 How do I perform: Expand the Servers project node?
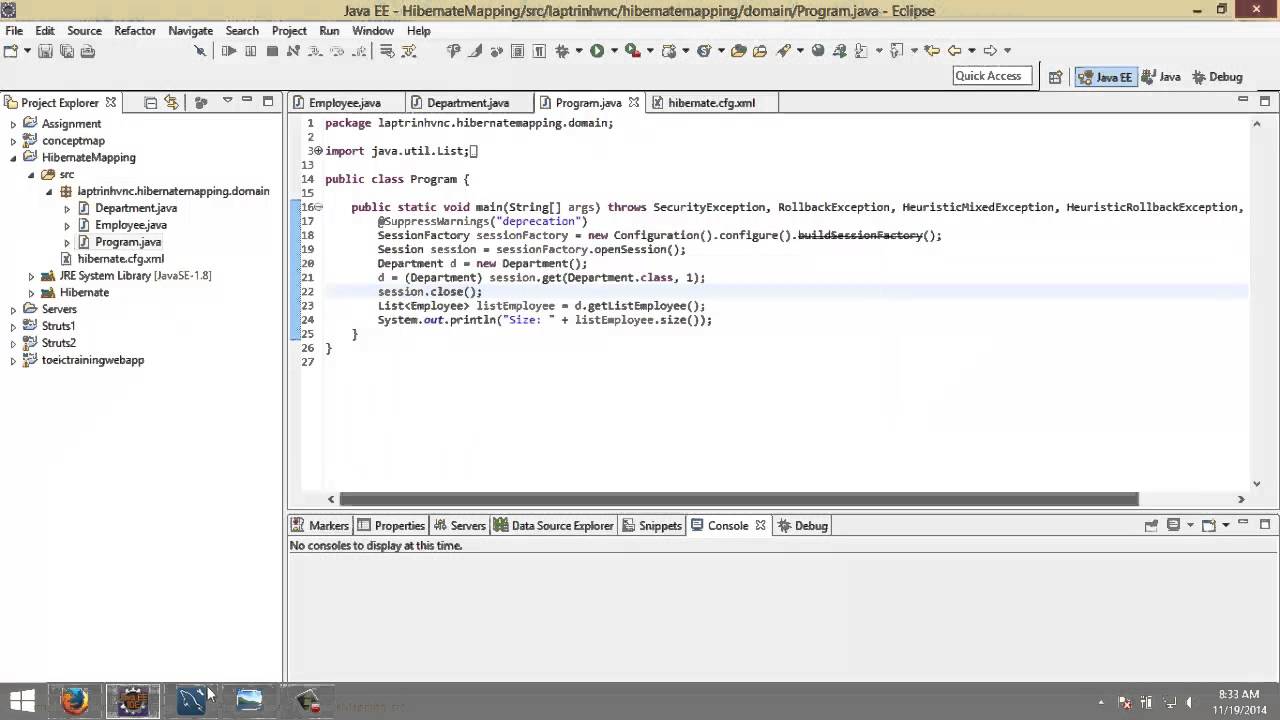(13, 310)
